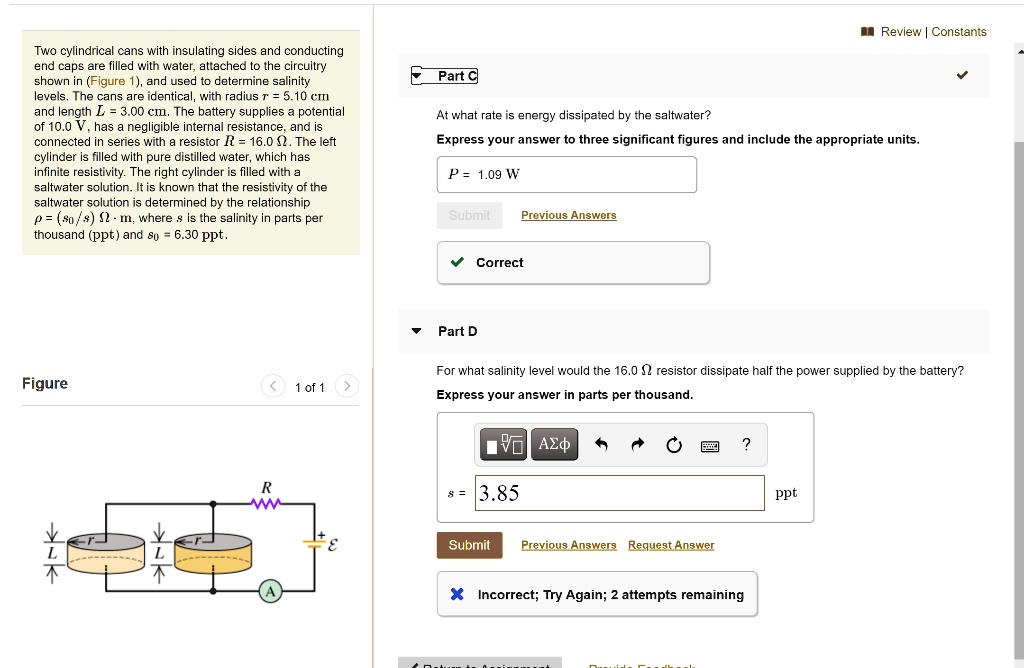Viewport: 1024px width, 668px height.
Task: Open the Review link
Action: pyautogui.click(x=901, y=32)
